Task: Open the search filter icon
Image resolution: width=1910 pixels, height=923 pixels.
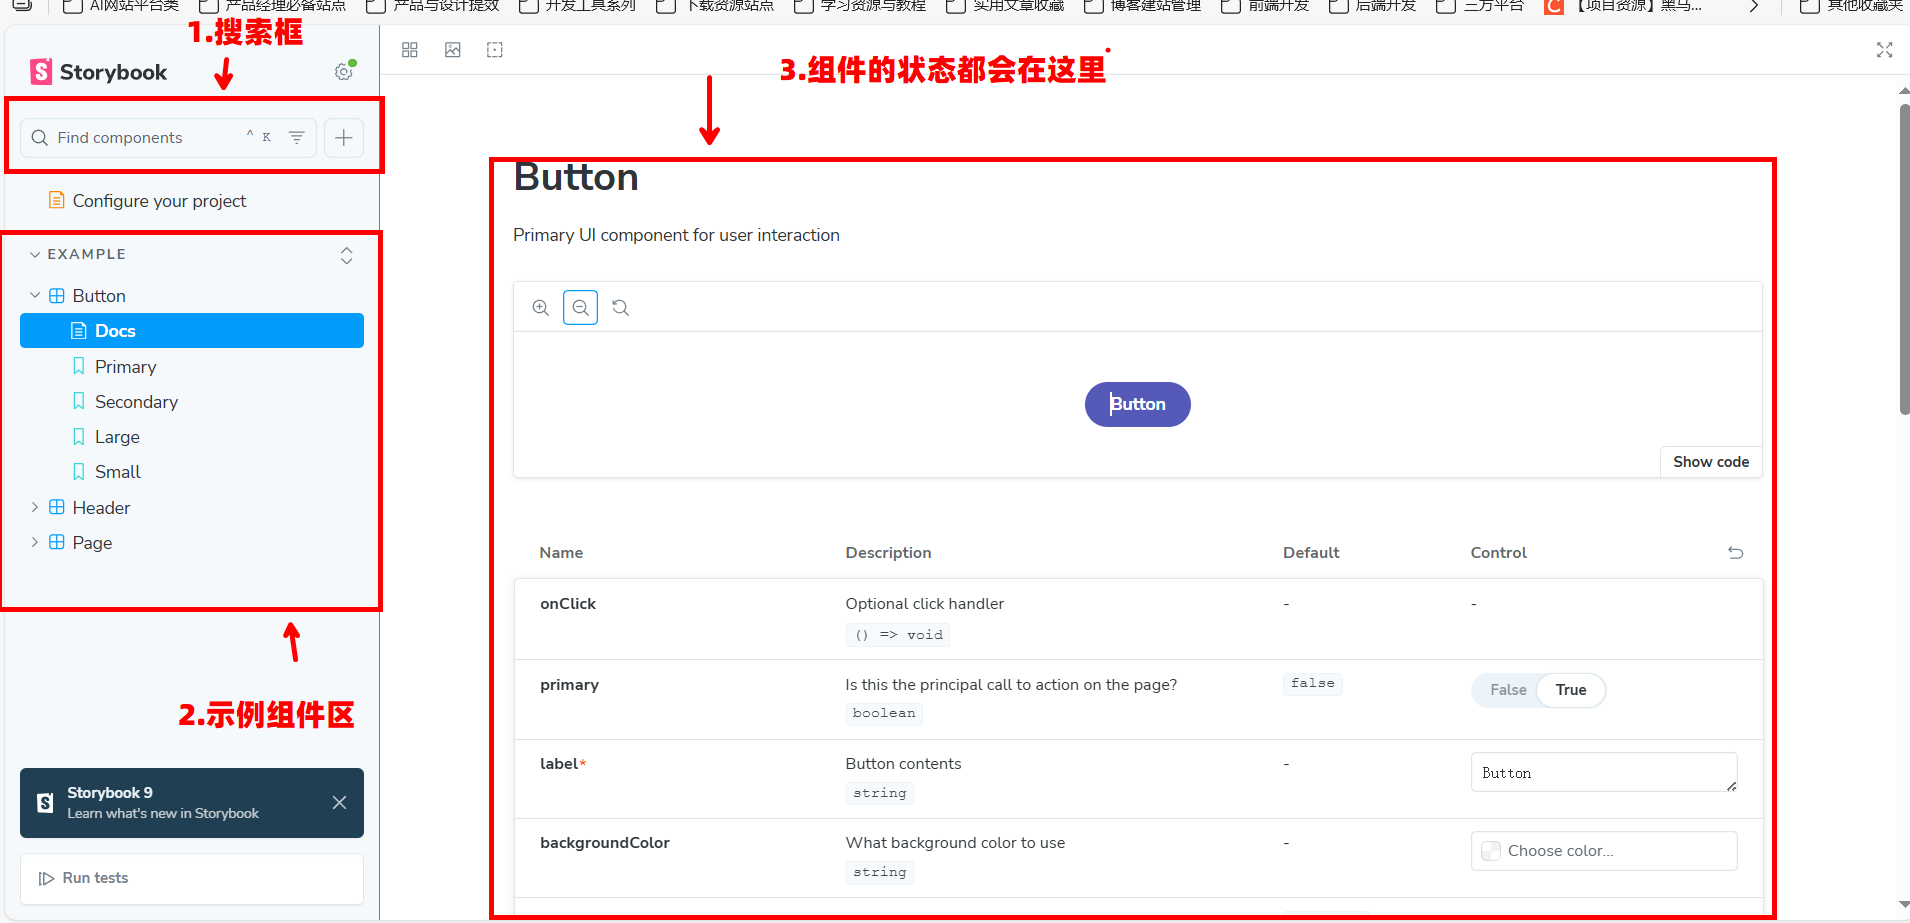Action: pyautogui.click(x=297, y=137)
